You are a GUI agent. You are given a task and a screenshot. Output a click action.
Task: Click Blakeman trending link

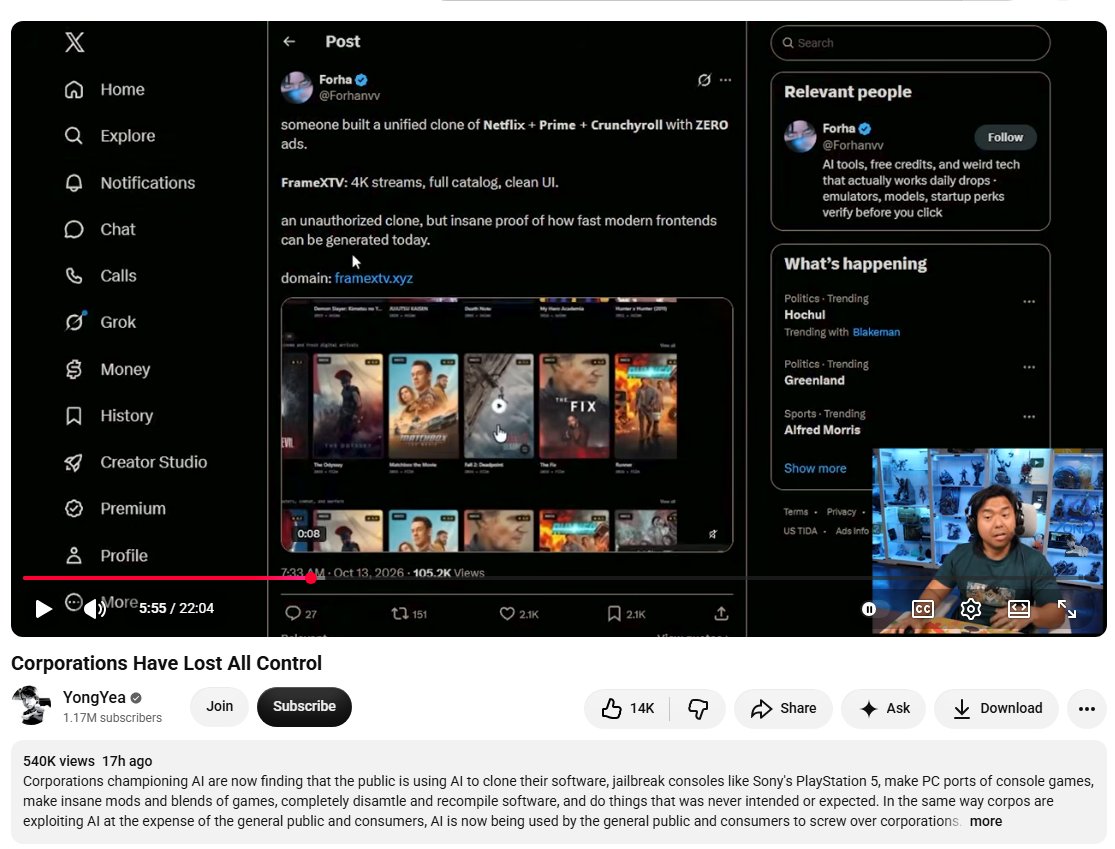coord(876,332)
